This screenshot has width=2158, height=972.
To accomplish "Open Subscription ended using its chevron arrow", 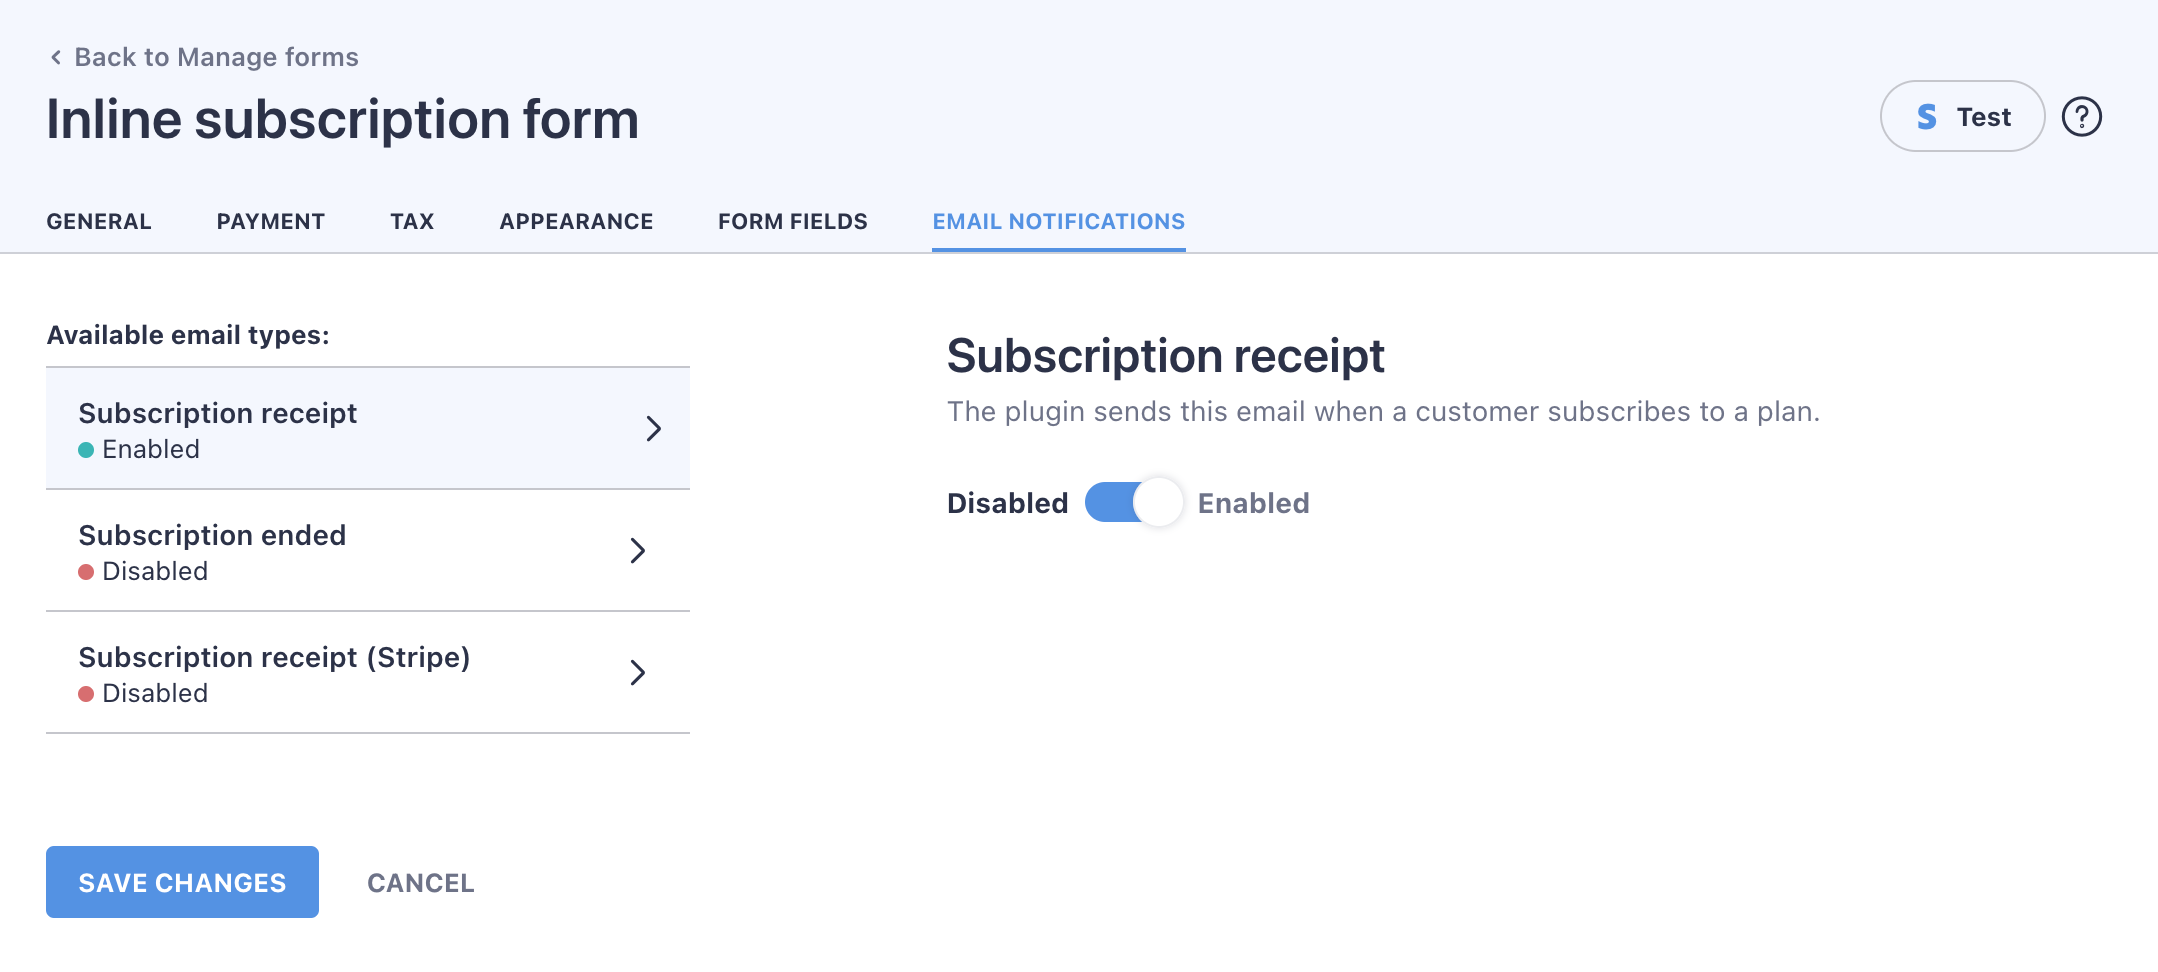I will pyautogui.click(x=637, y=550).
